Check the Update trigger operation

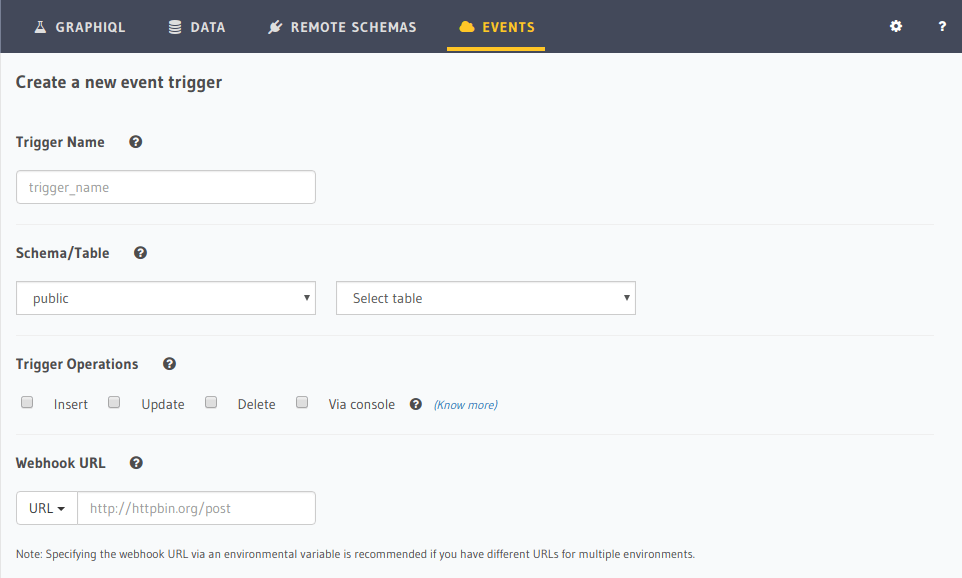pyautogui.click(x=115, y=403)
